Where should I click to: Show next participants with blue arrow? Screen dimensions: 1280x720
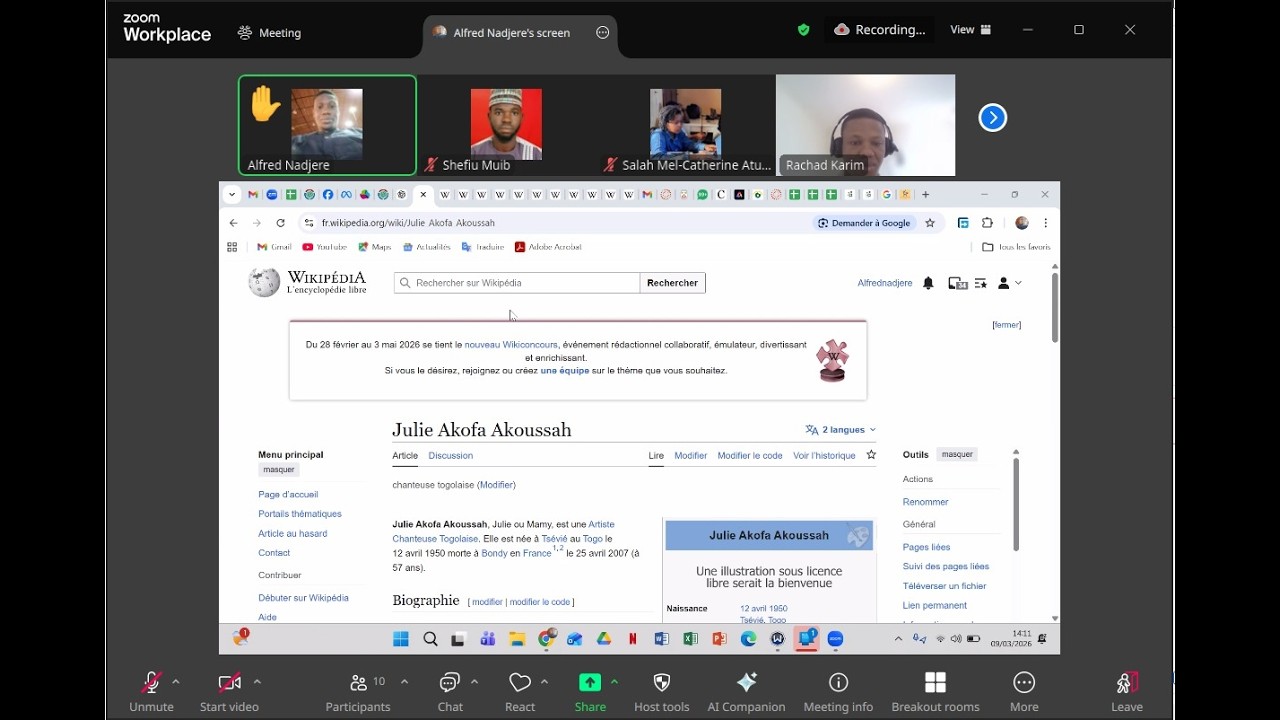[x=992, y=118]
